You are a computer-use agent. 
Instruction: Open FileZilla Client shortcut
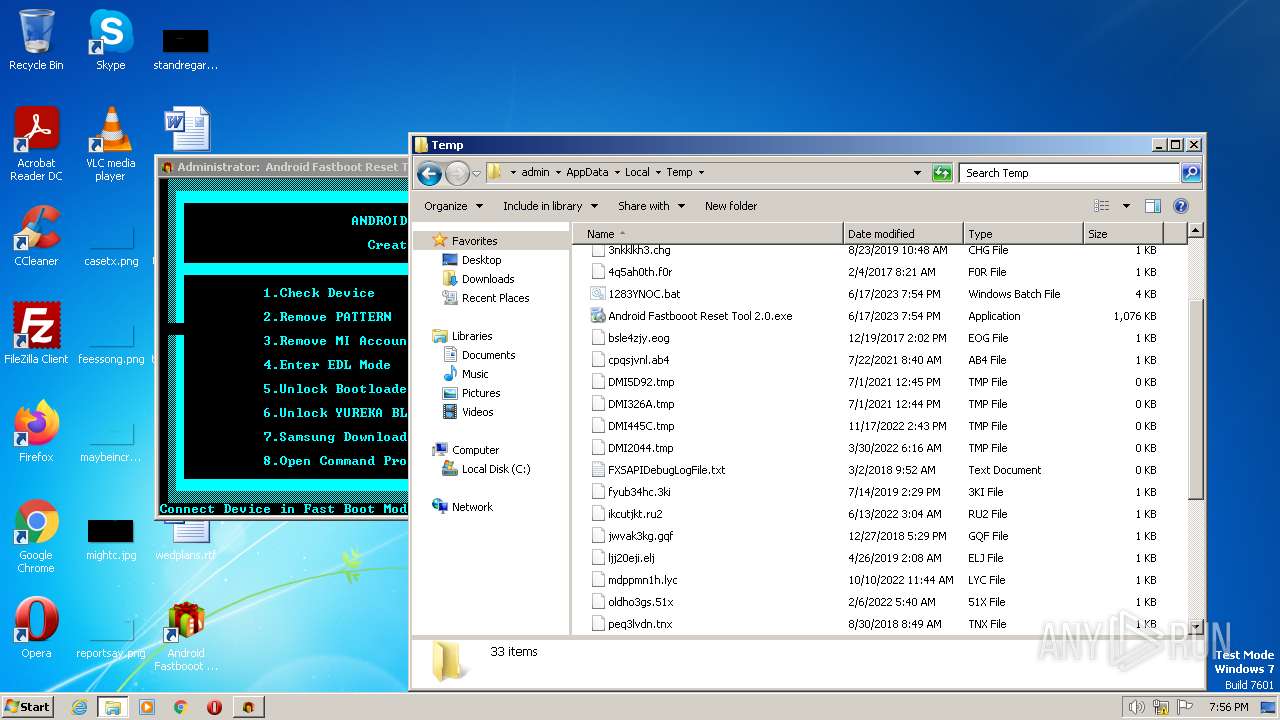pos(36,334)
